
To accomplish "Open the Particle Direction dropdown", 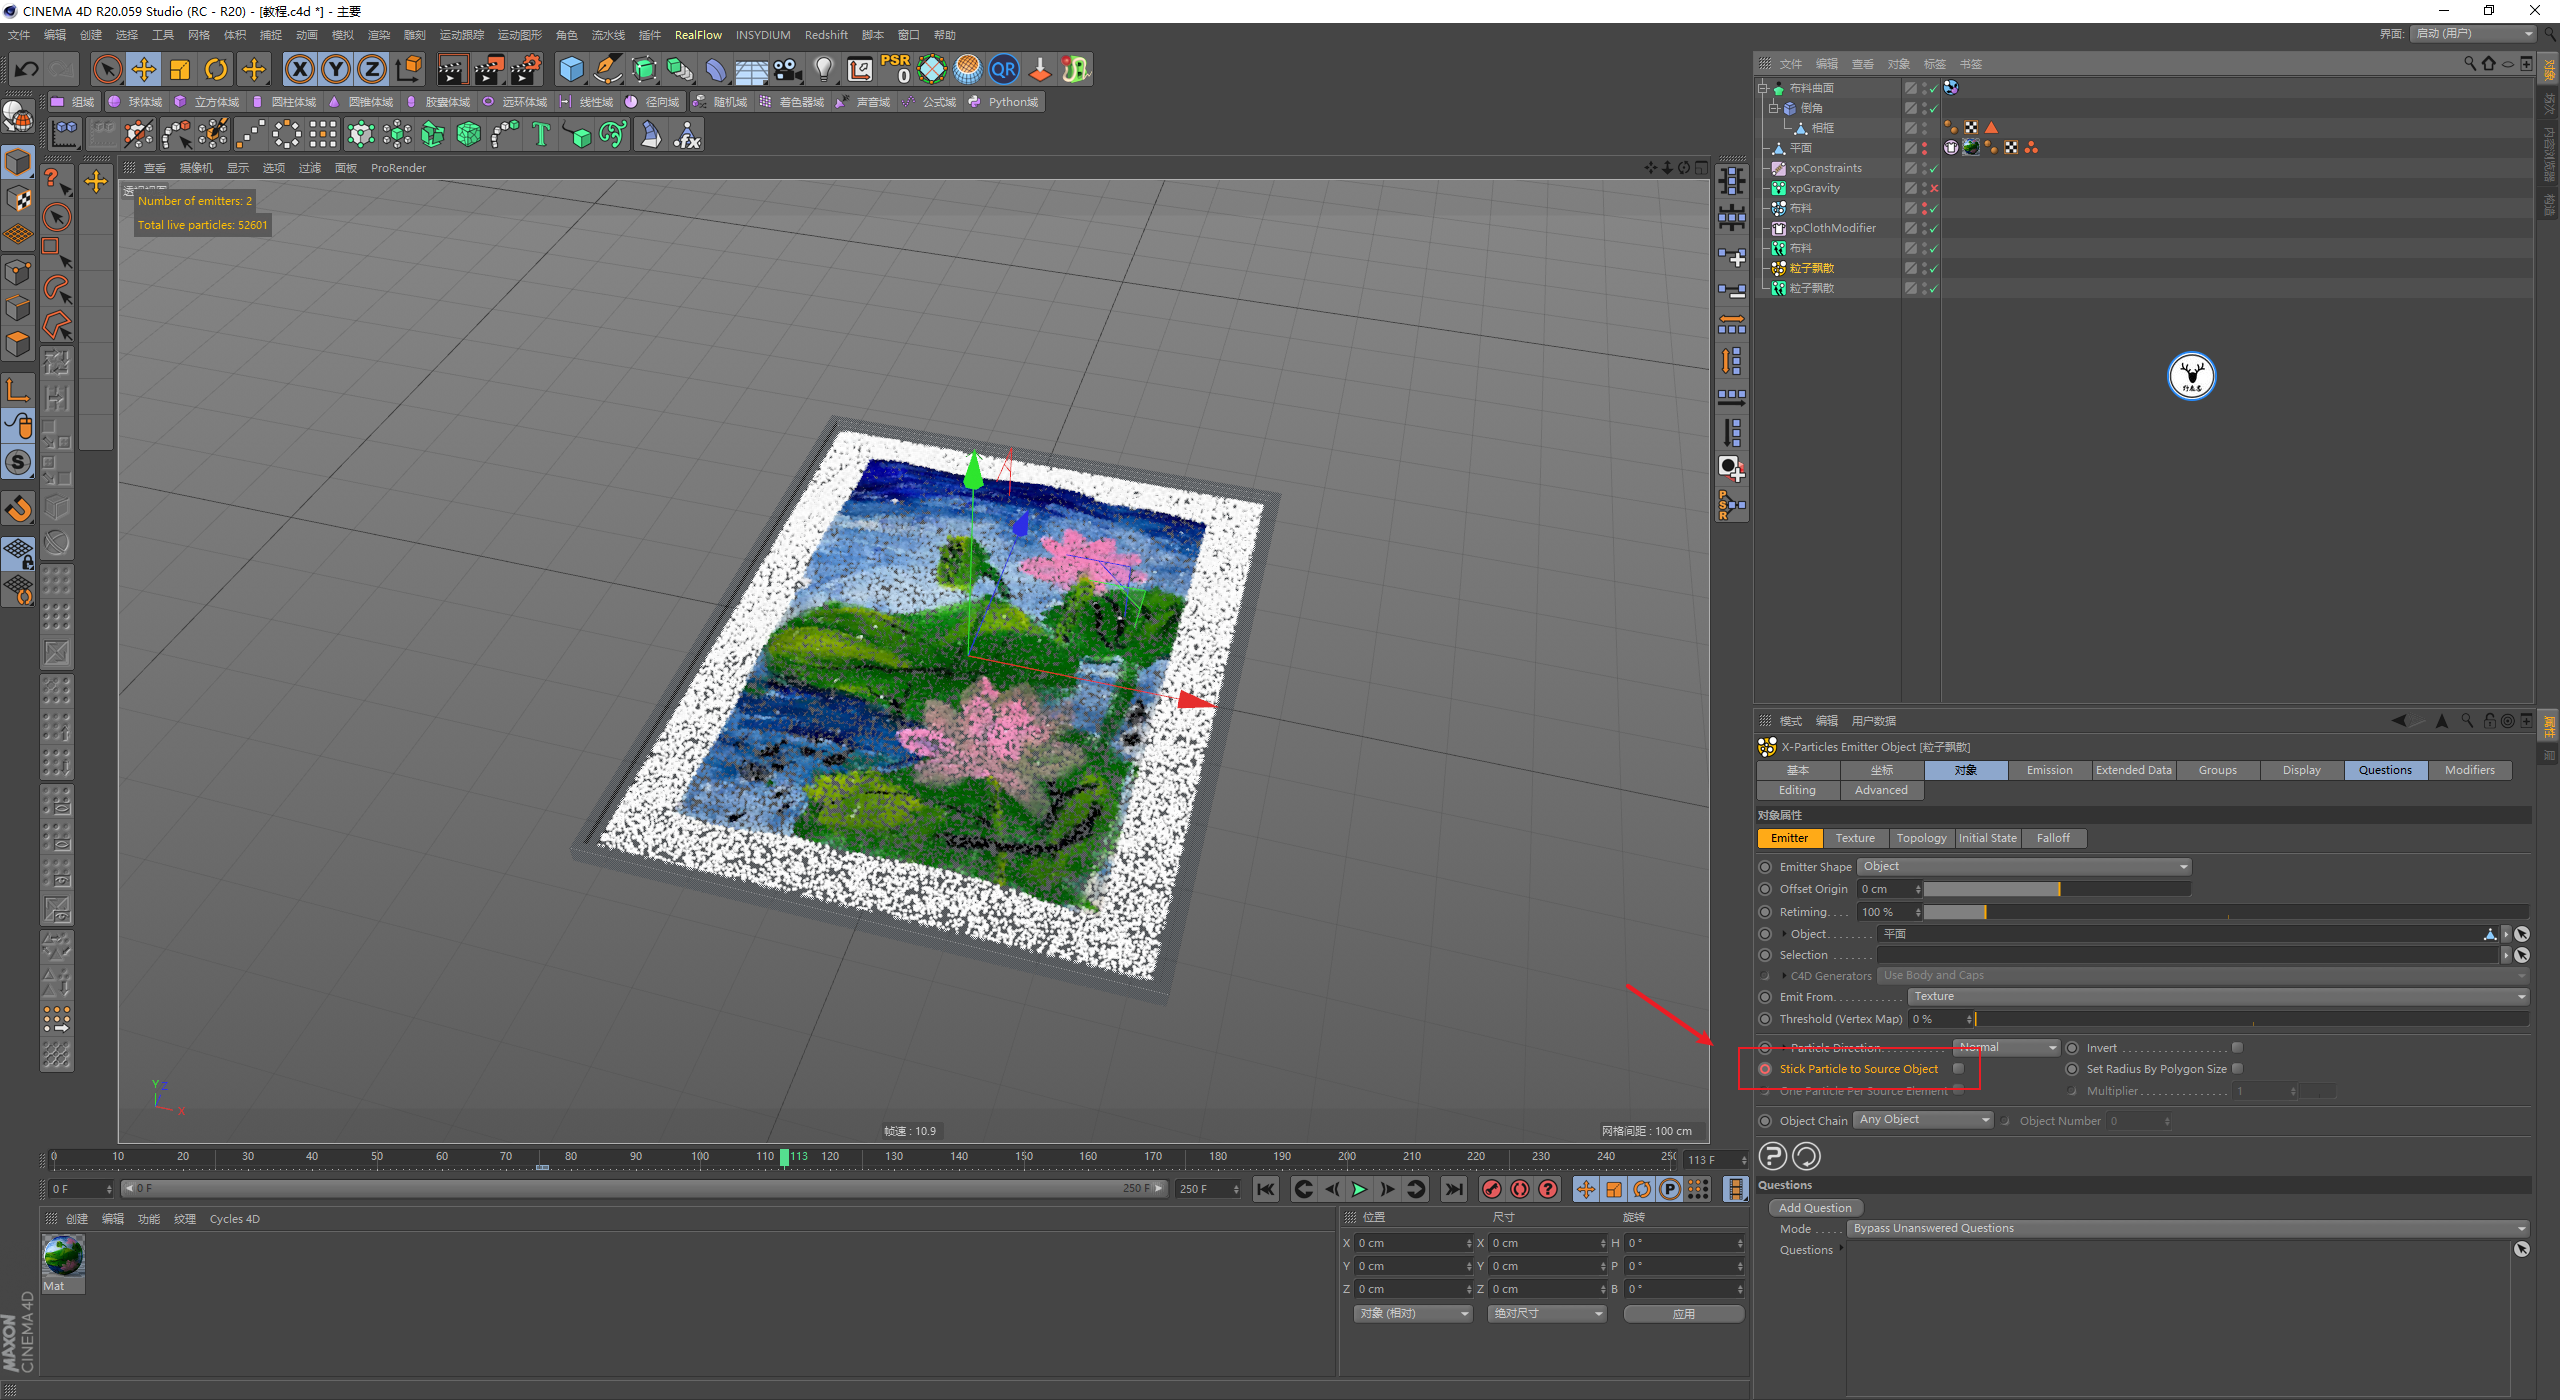I will pyautogui.click(x=2006, y=1048).
